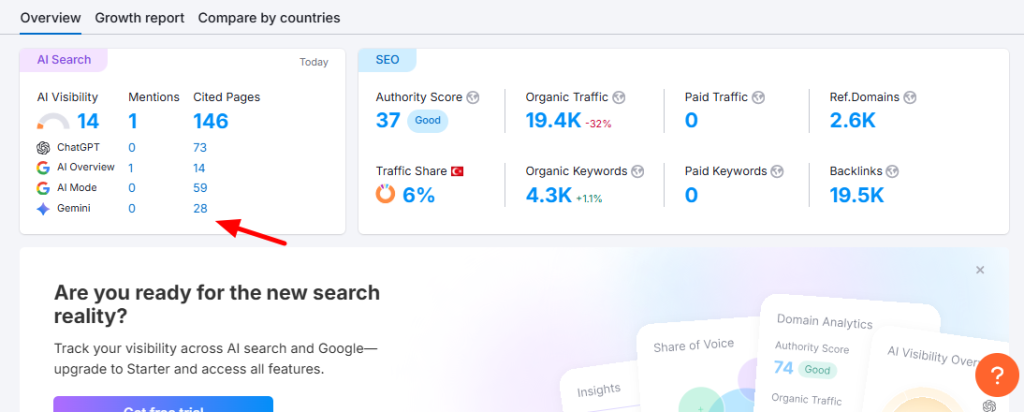This screenshot has width=1024, height=412.
Task: Click the Mentions column header
Action: (153, 97)
